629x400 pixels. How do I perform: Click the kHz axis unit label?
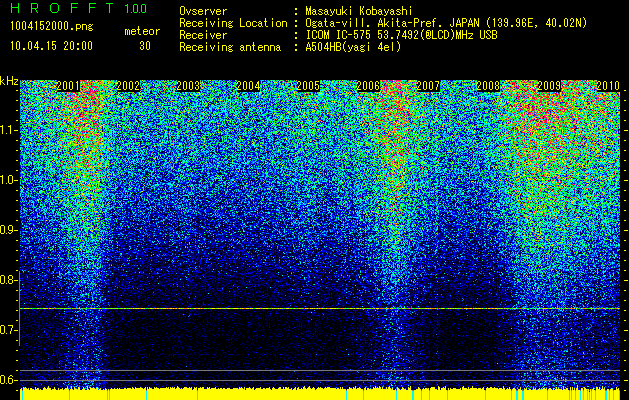pyautogui.click(x=9, y=81)
